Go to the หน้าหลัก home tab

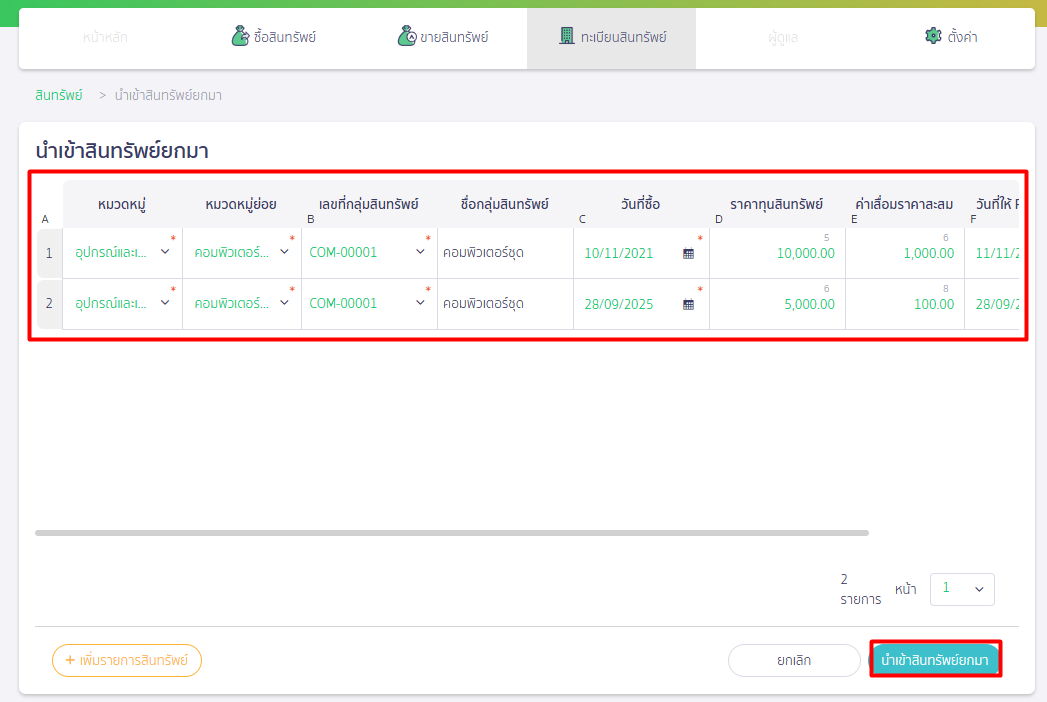105,38
